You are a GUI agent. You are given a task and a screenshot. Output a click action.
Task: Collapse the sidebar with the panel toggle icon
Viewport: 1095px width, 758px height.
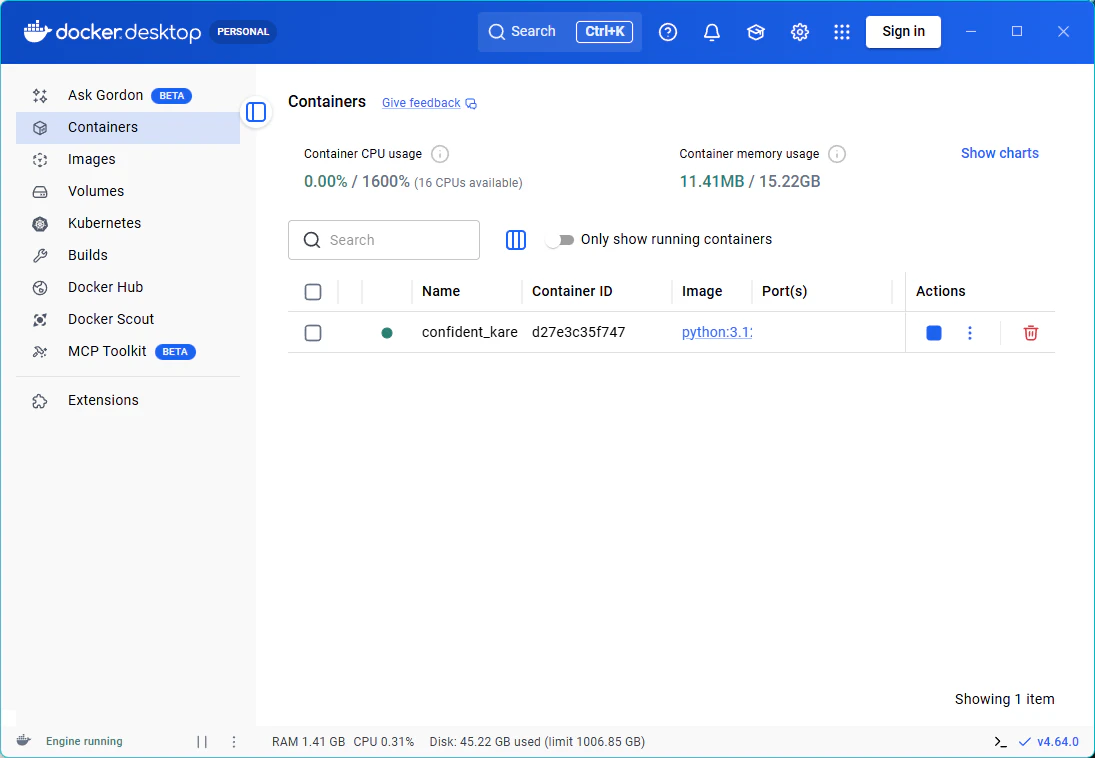click(256, 112)
